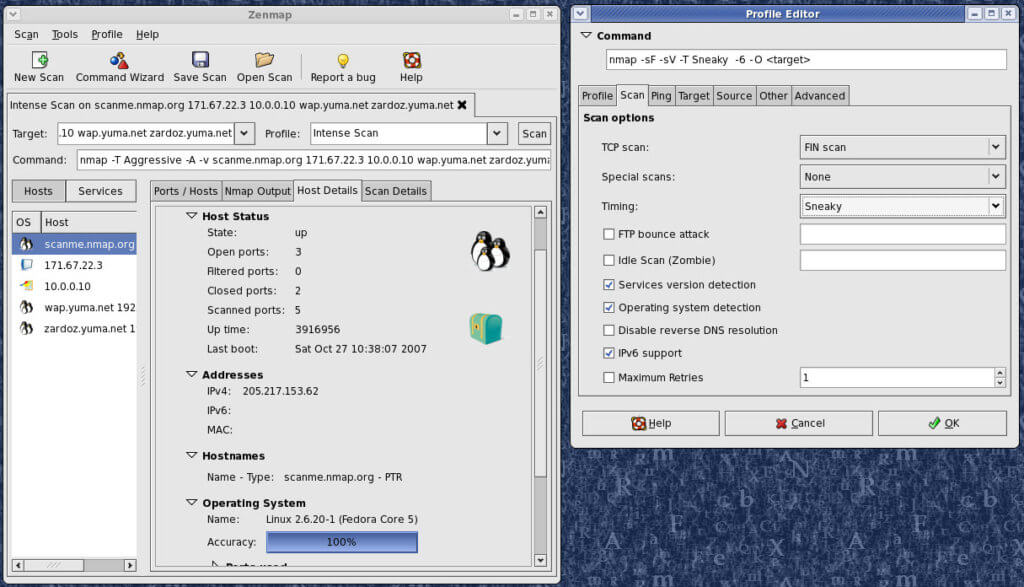Click the Report a bug lightbulb

pos(343,61)
